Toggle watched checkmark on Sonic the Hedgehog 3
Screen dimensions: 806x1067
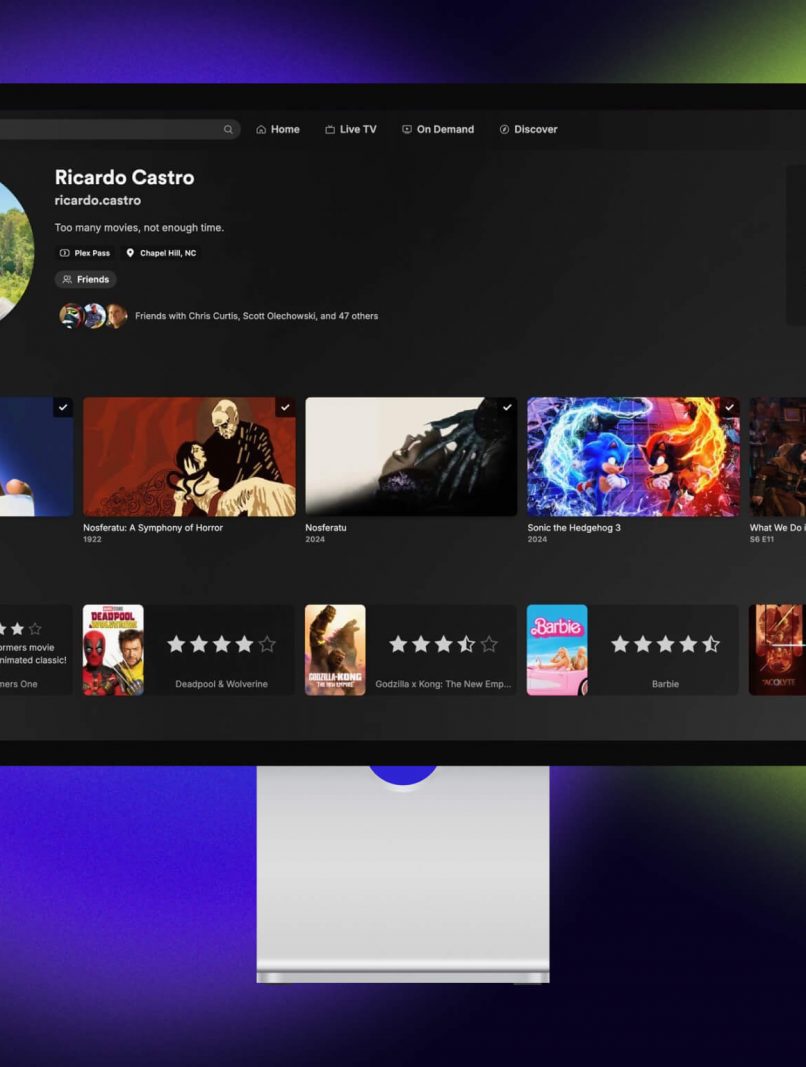[729, 408]
